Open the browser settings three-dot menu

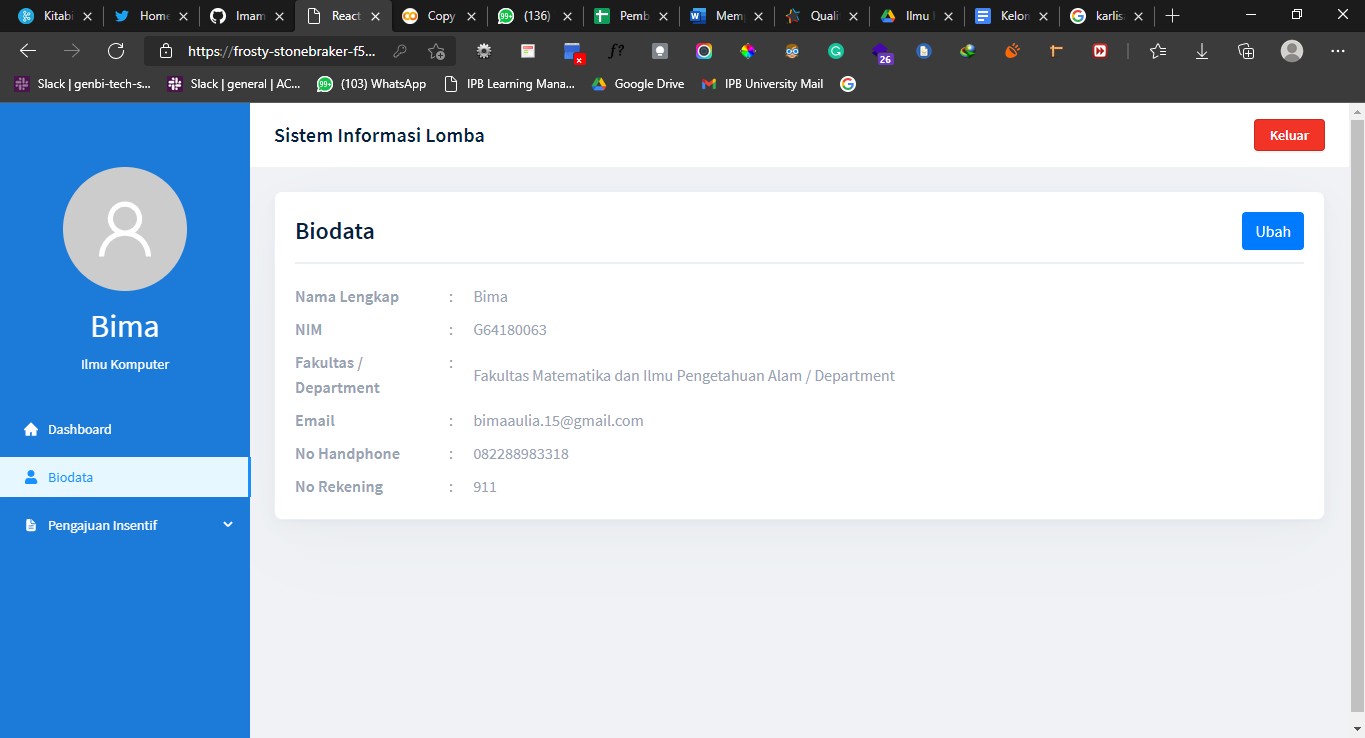pyautogui.click(x=1338, y=50)
